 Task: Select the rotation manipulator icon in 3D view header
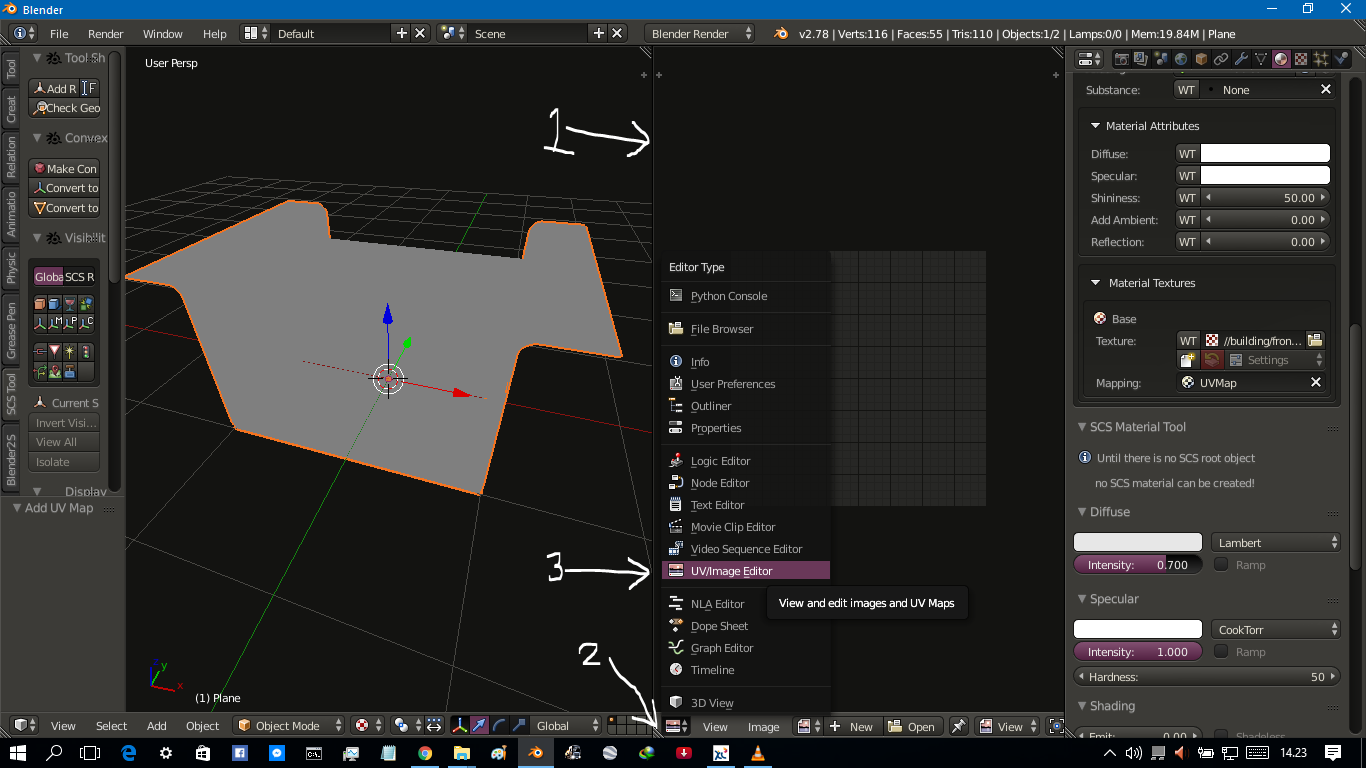click(499, 726)
